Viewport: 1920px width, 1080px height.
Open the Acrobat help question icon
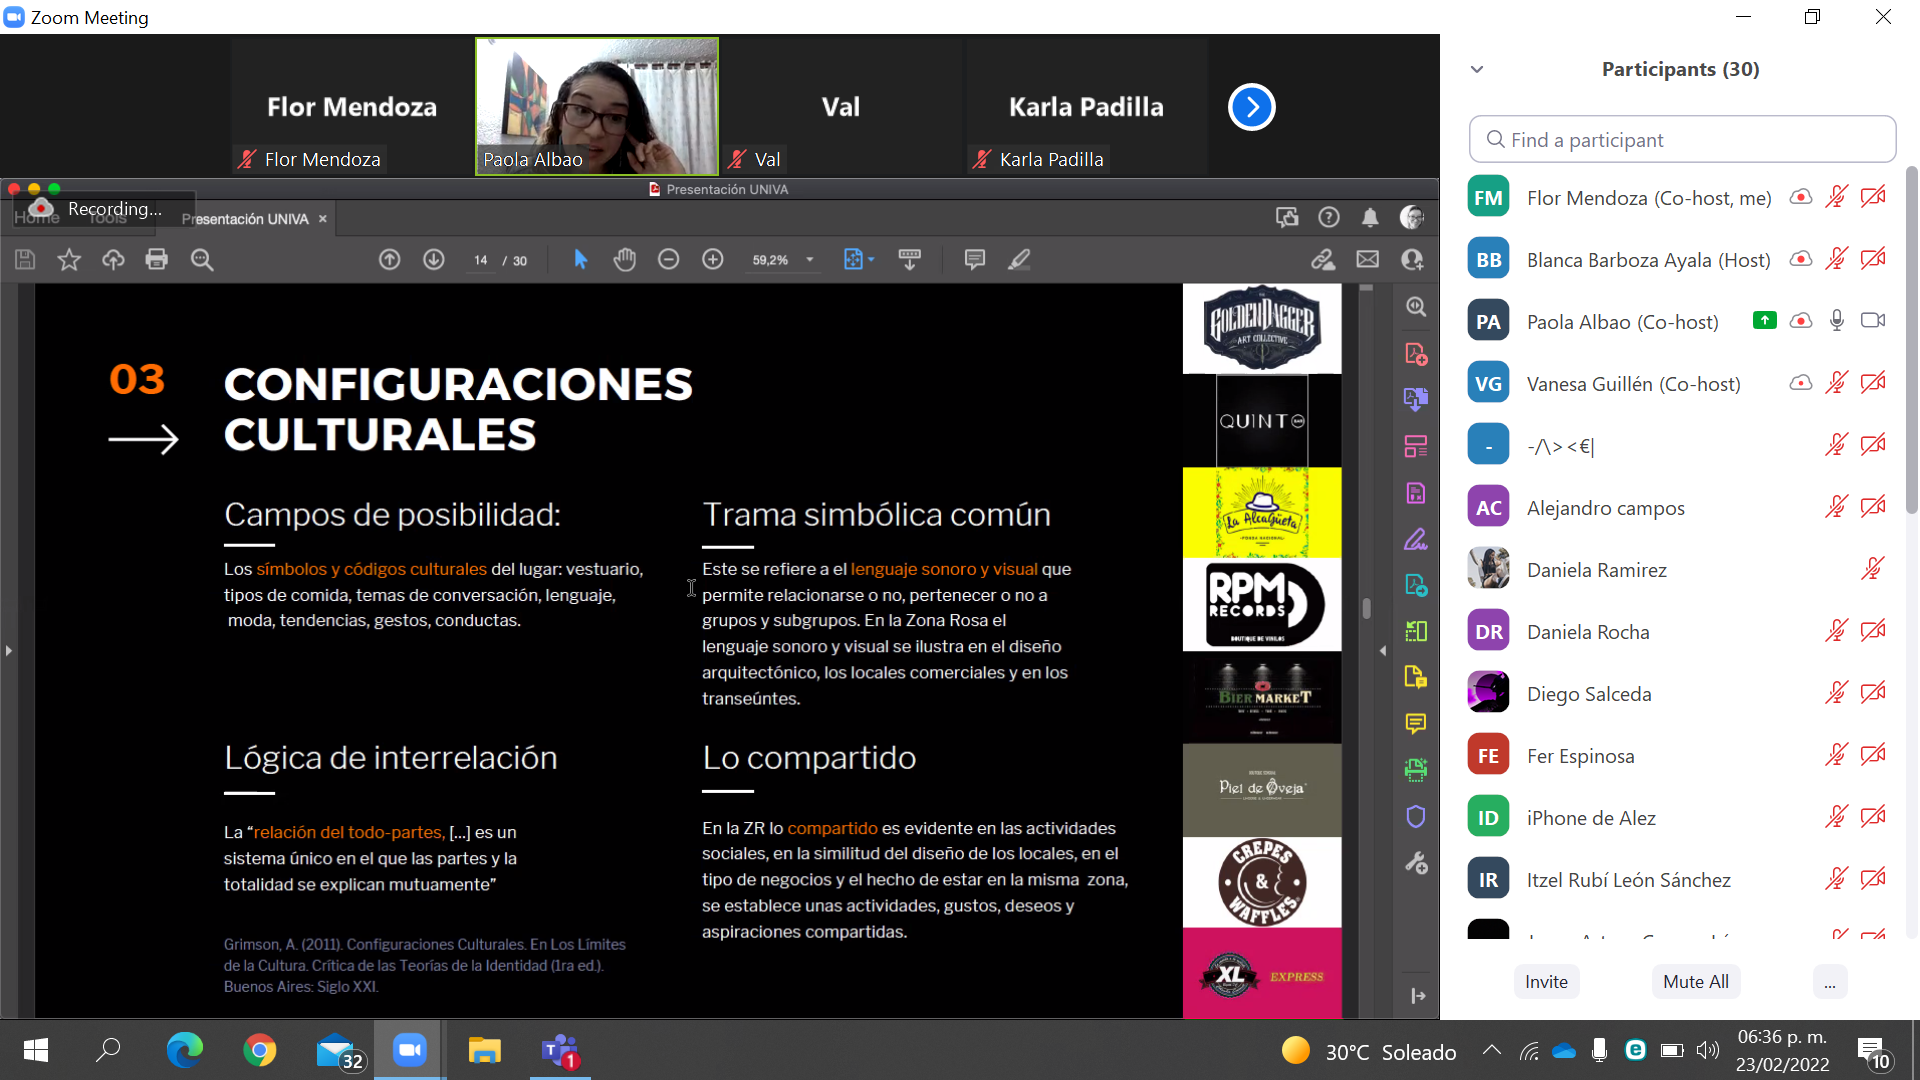pos(1329,217)
